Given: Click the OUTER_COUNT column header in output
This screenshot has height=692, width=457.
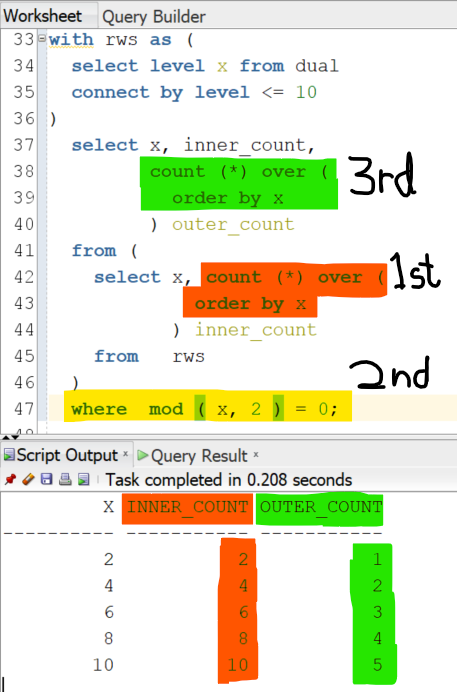Looking at the screenshot, I should (321, 507).
